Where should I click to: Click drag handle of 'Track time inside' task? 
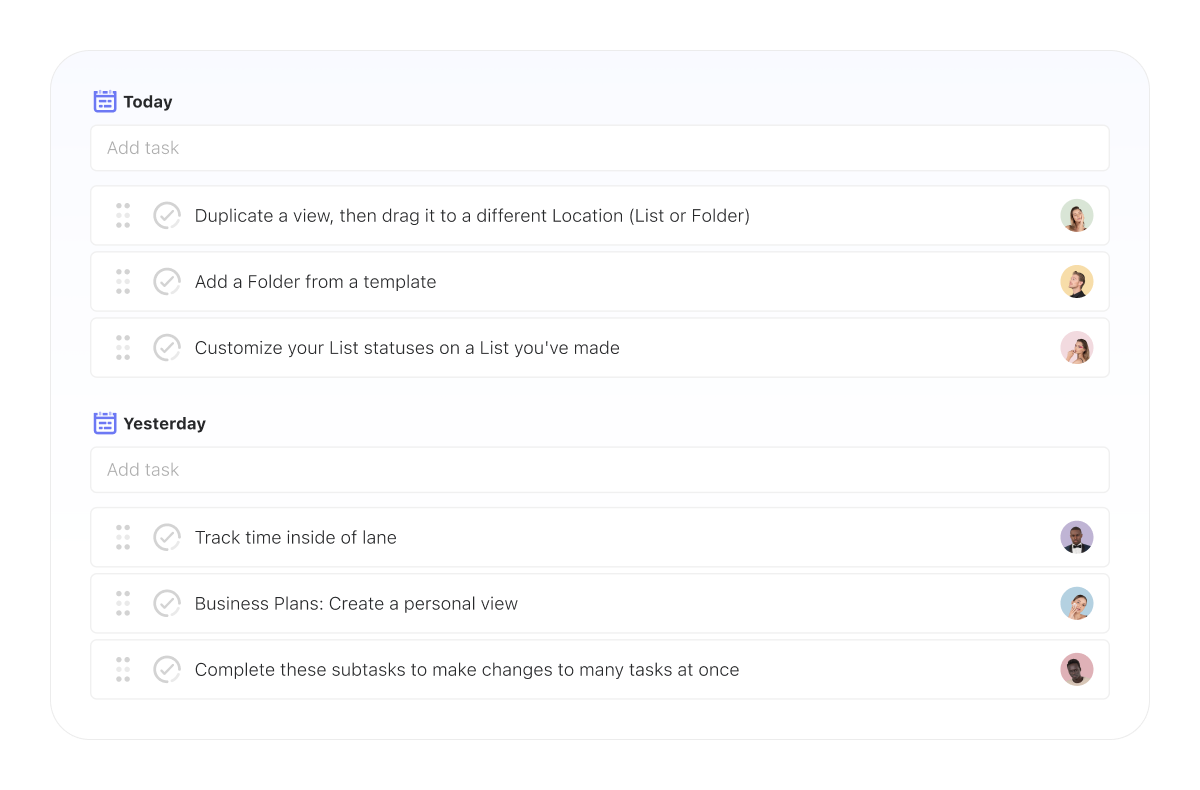pos(123,537)
